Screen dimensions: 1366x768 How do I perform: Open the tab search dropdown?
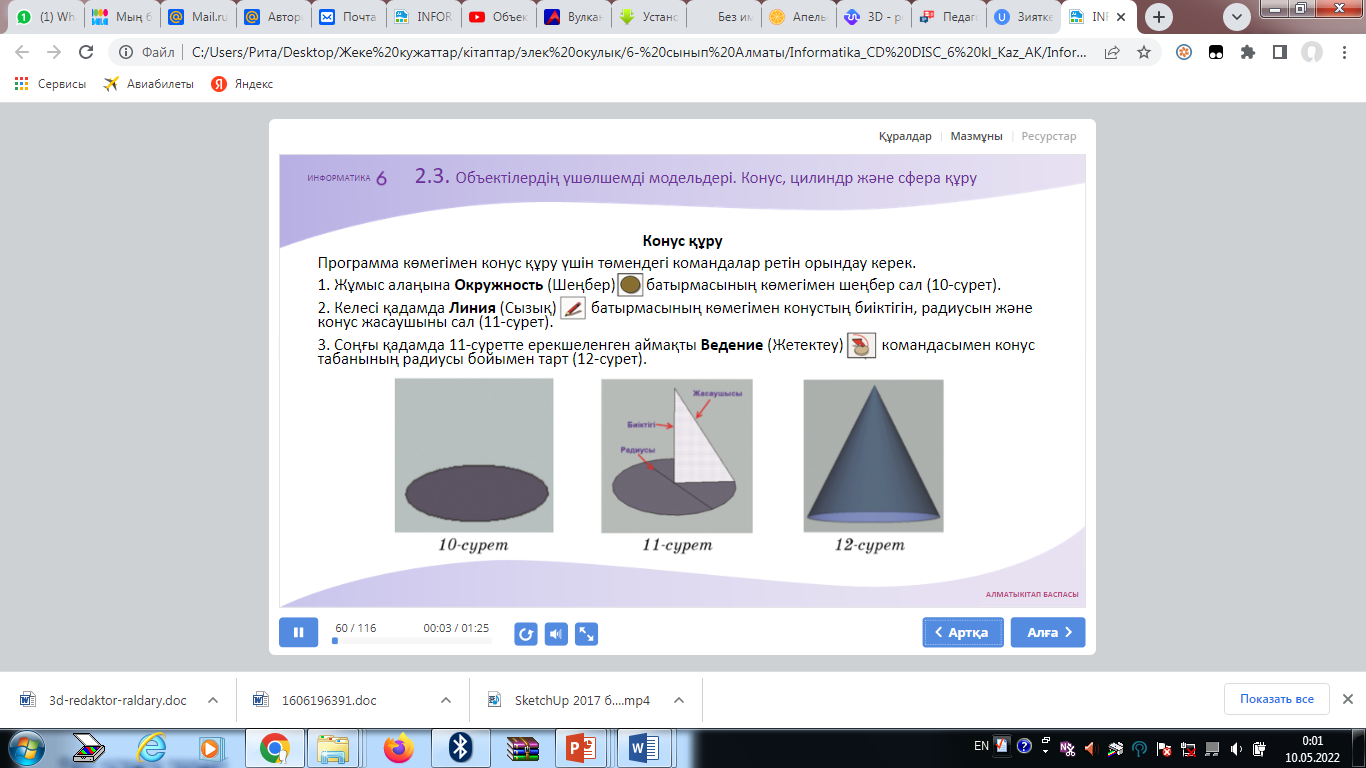click(1238, 16)
